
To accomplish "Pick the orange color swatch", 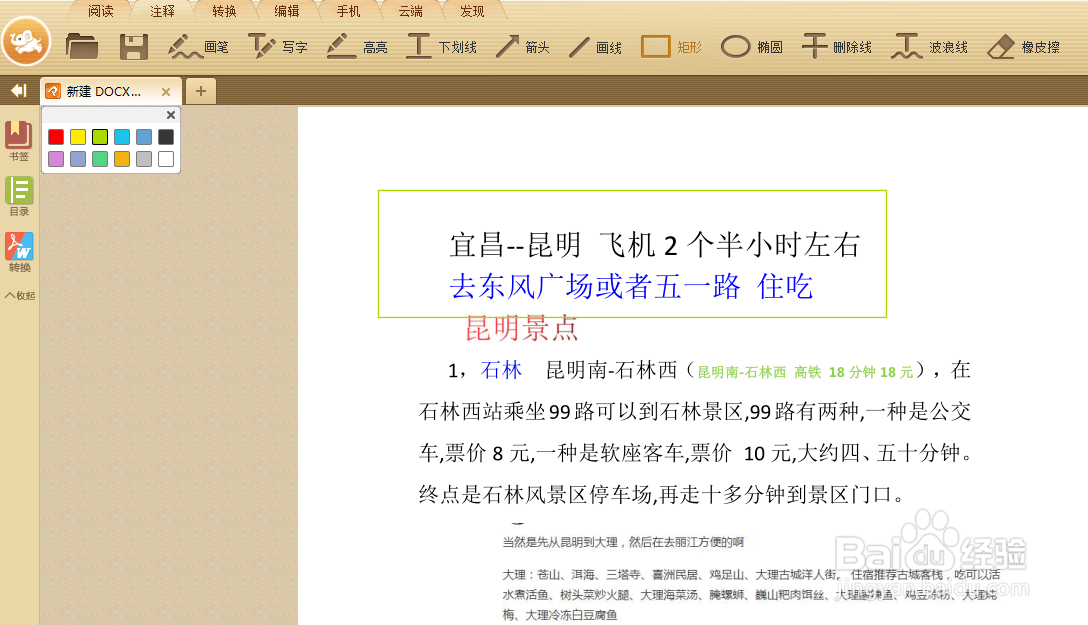I will pos(122,159).
